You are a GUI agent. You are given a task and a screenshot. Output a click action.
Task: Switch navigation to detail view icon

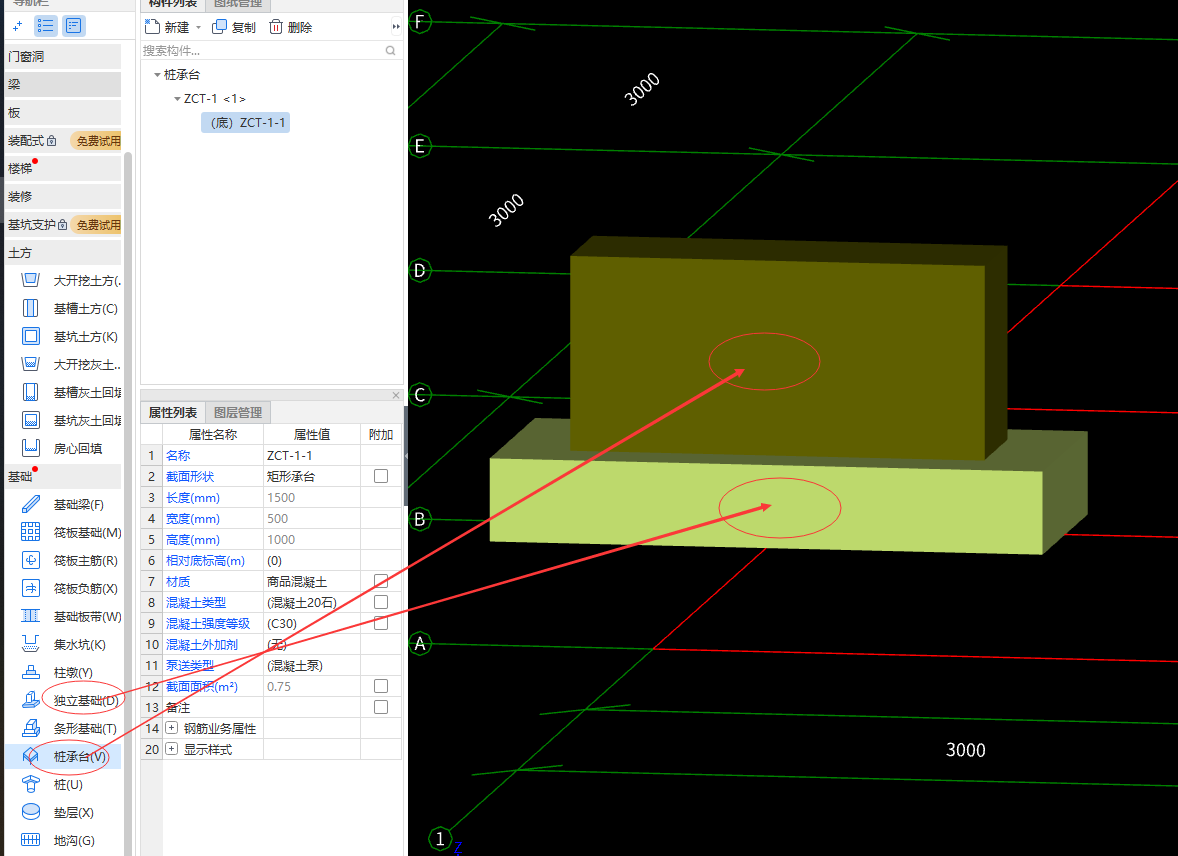(x=74, y=26)
